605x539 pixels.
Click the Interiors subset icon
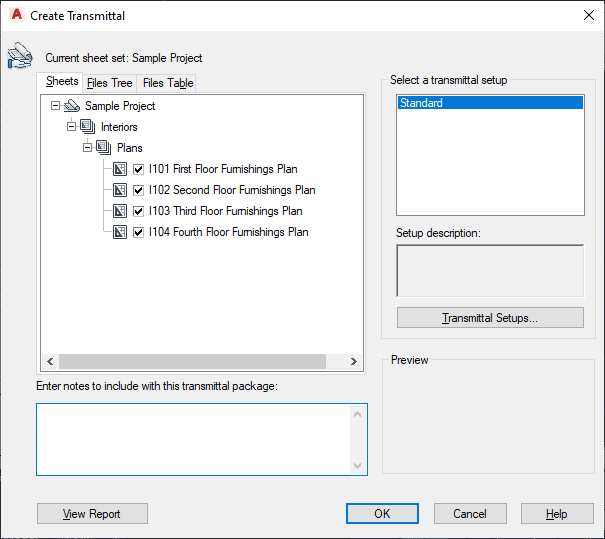click(x=88, y=127)
